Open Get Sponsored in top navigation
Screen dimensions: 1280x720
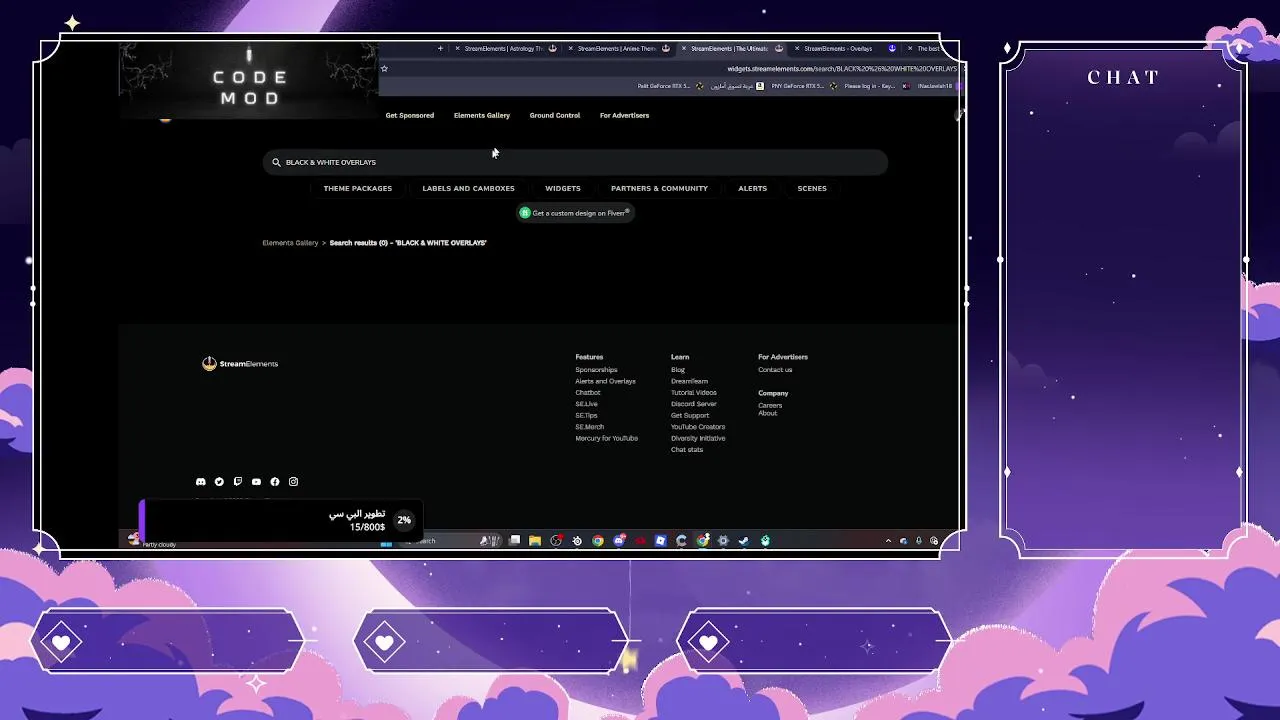coord(410,115)
